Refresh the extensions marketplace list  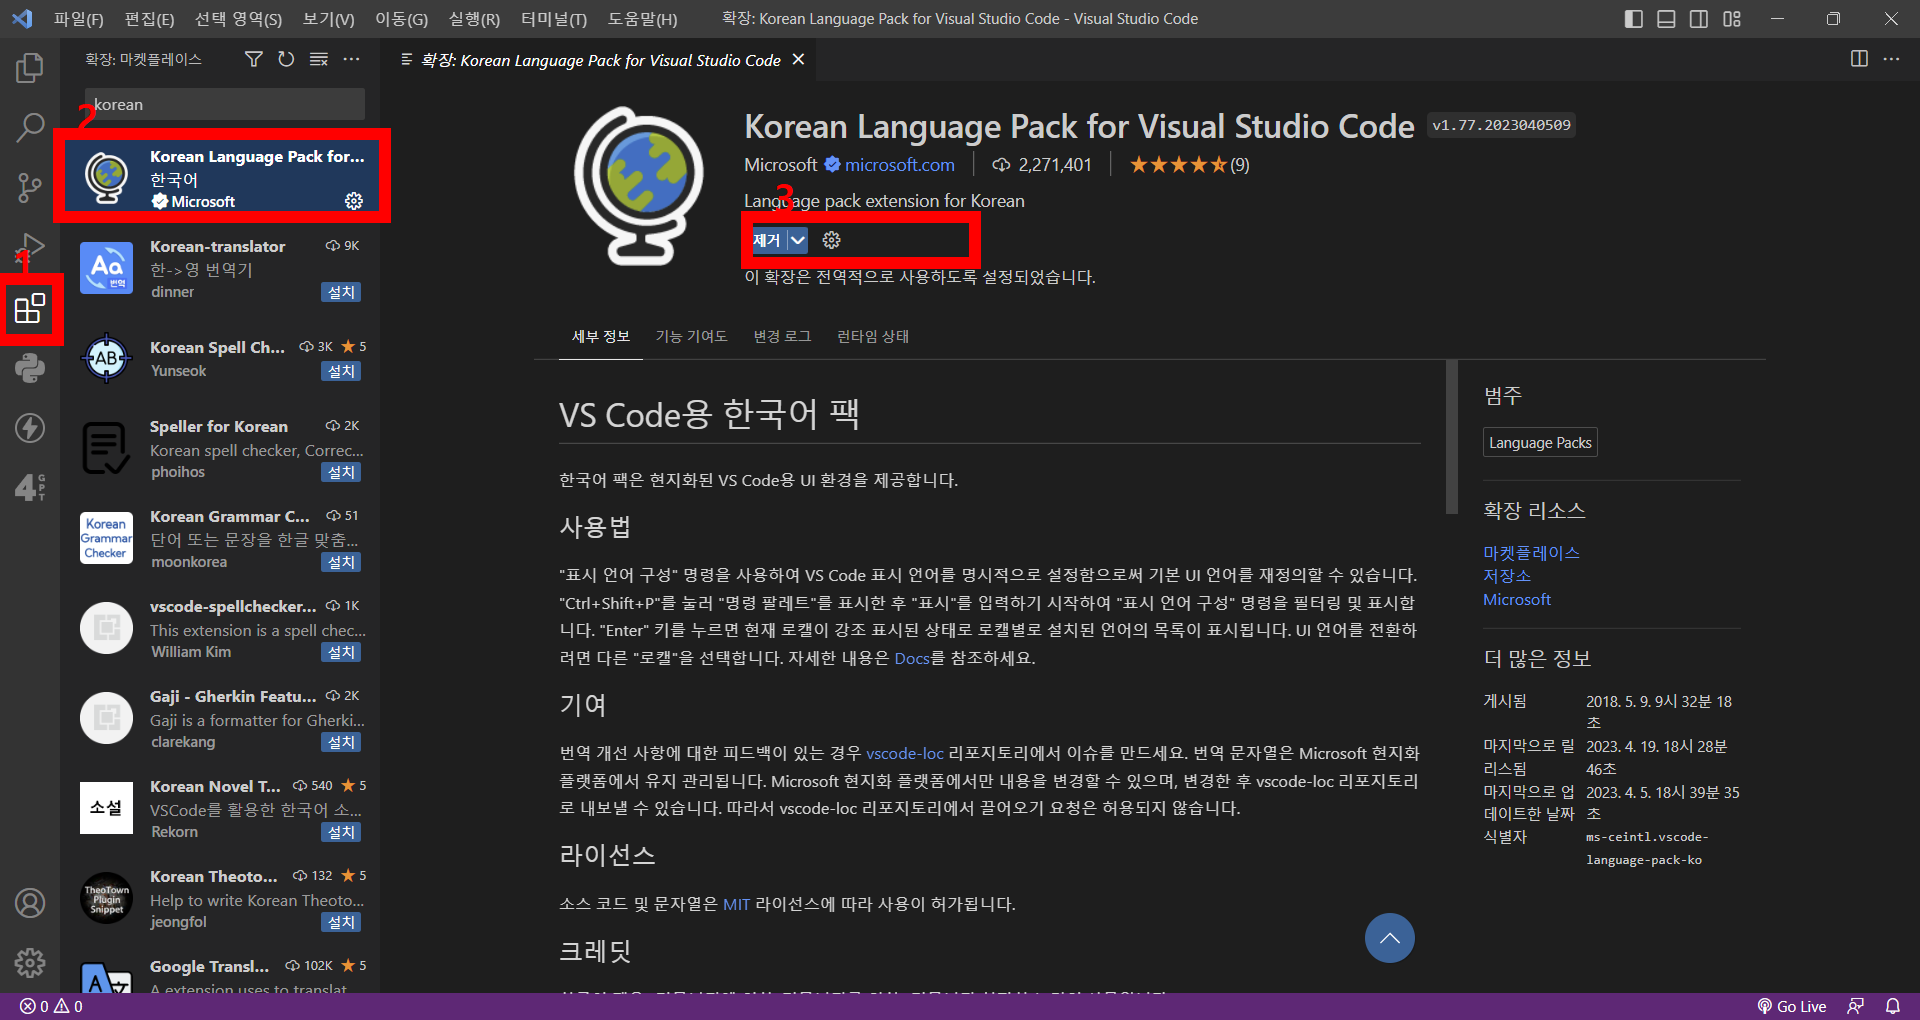[286, 60]
